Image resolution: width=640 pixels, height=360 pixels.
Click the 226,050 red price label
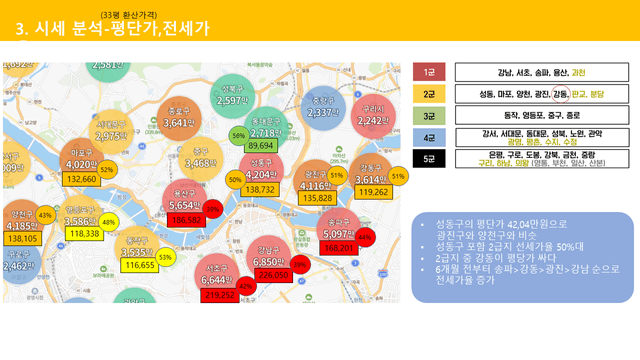[x=273, y=275]
